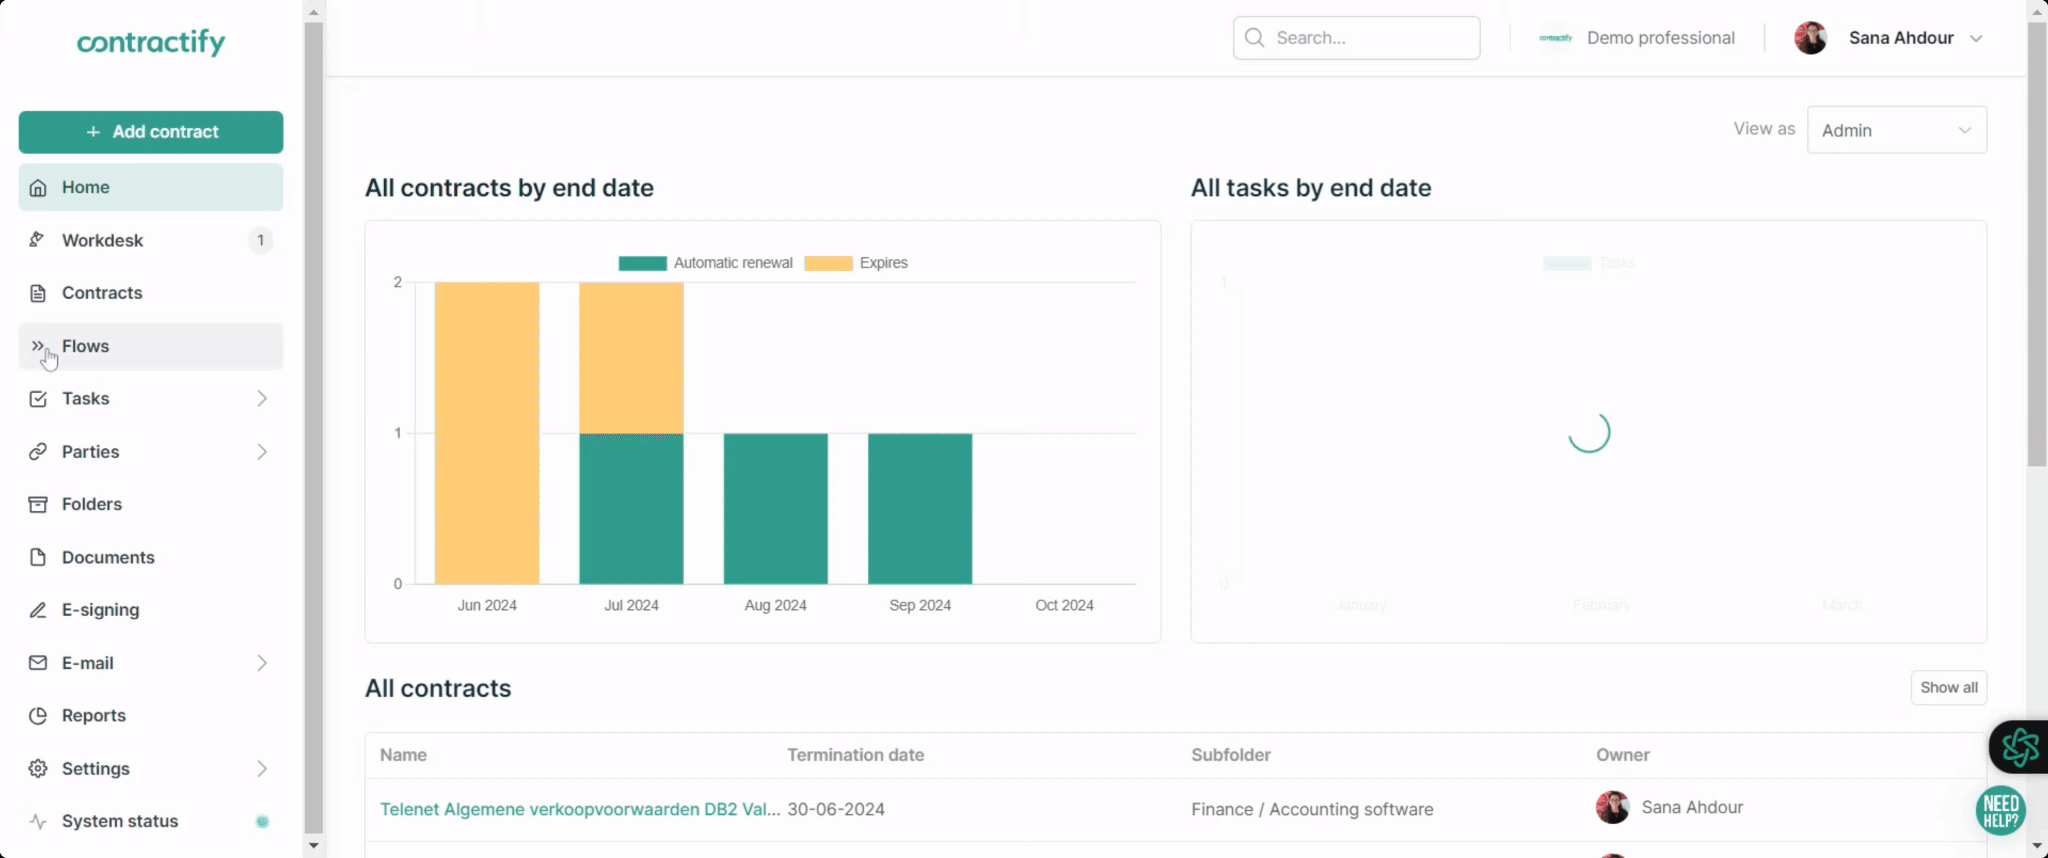Go to Contracts in the sidebar
This screenshot has width=2048, height=858.
(x=102, y=293)
